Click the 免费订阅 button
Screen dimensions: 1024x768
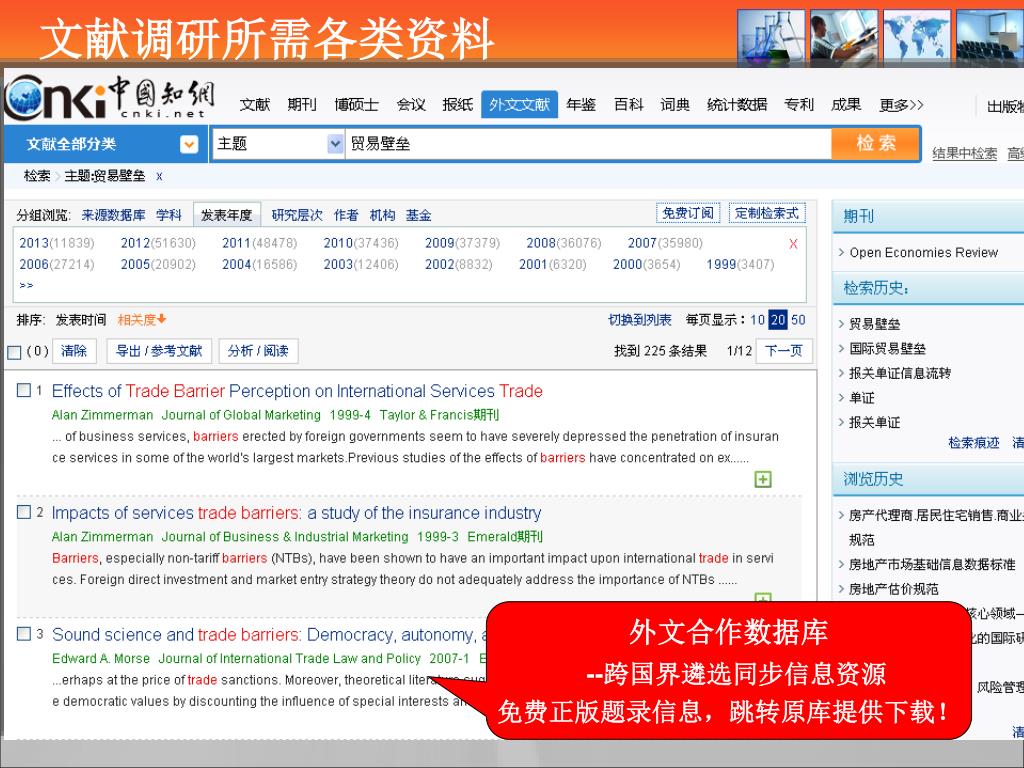[688, 213]
